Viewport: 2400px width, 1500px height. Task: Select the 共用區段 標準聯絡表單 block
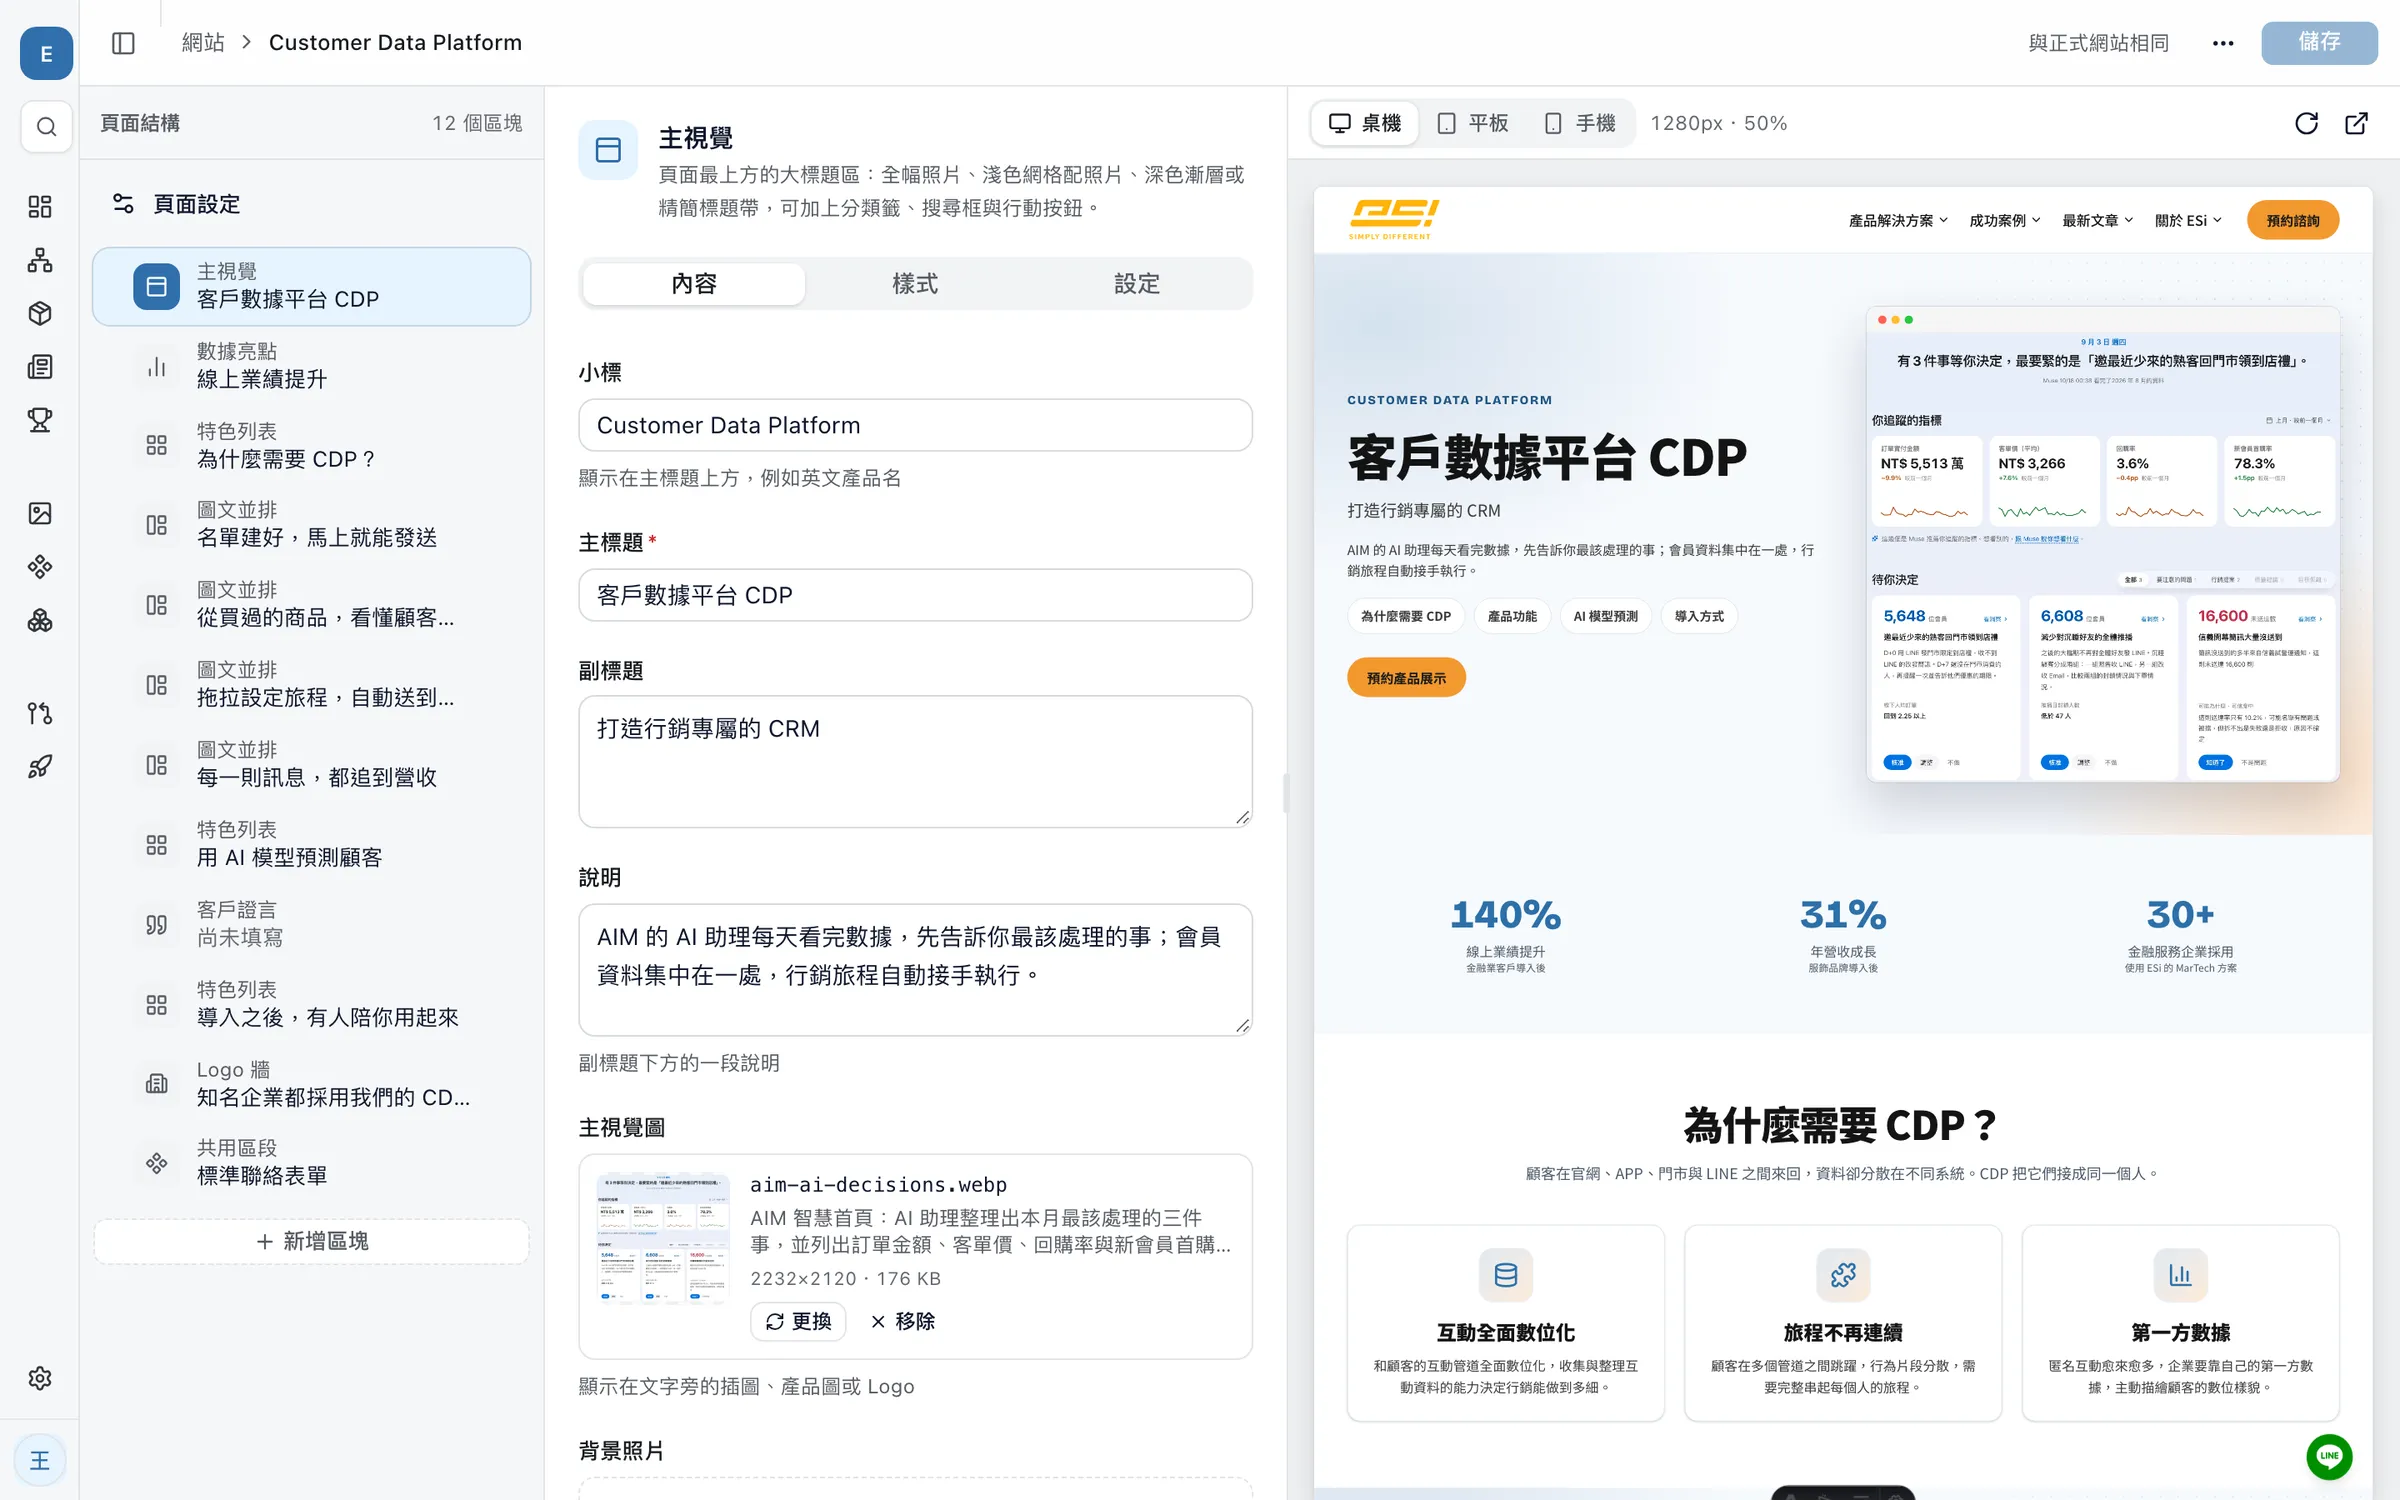pyautogui.click(x=312, y=1162)
